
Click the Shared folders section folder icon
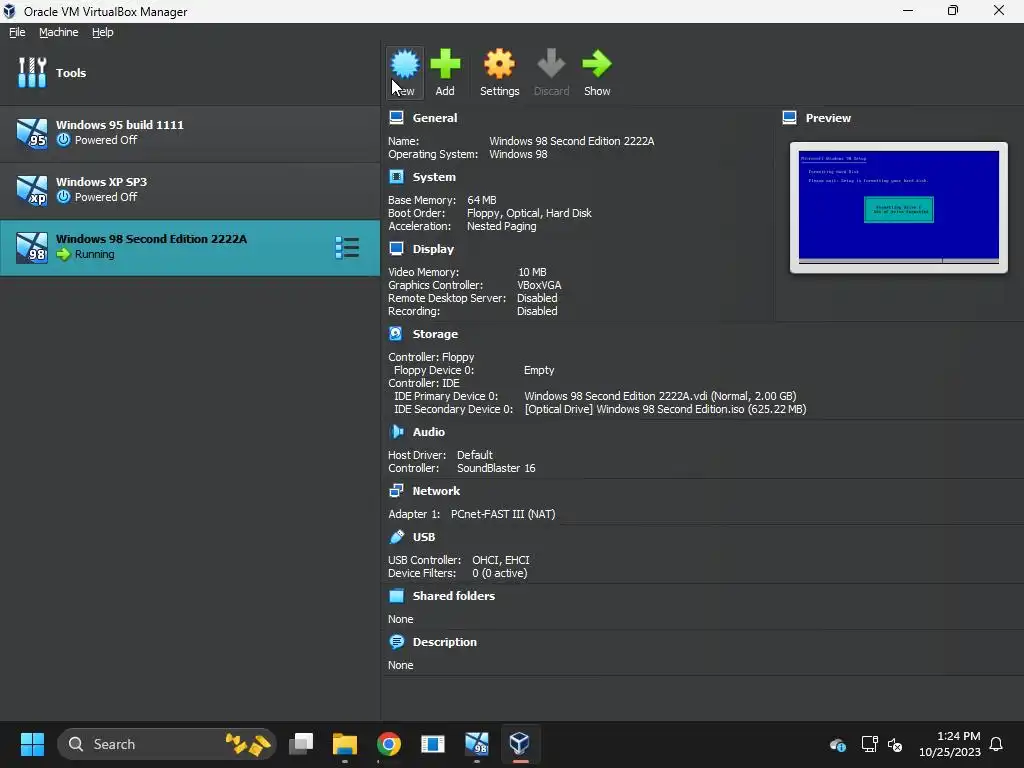pyautogui.click(x=396, y=596)
